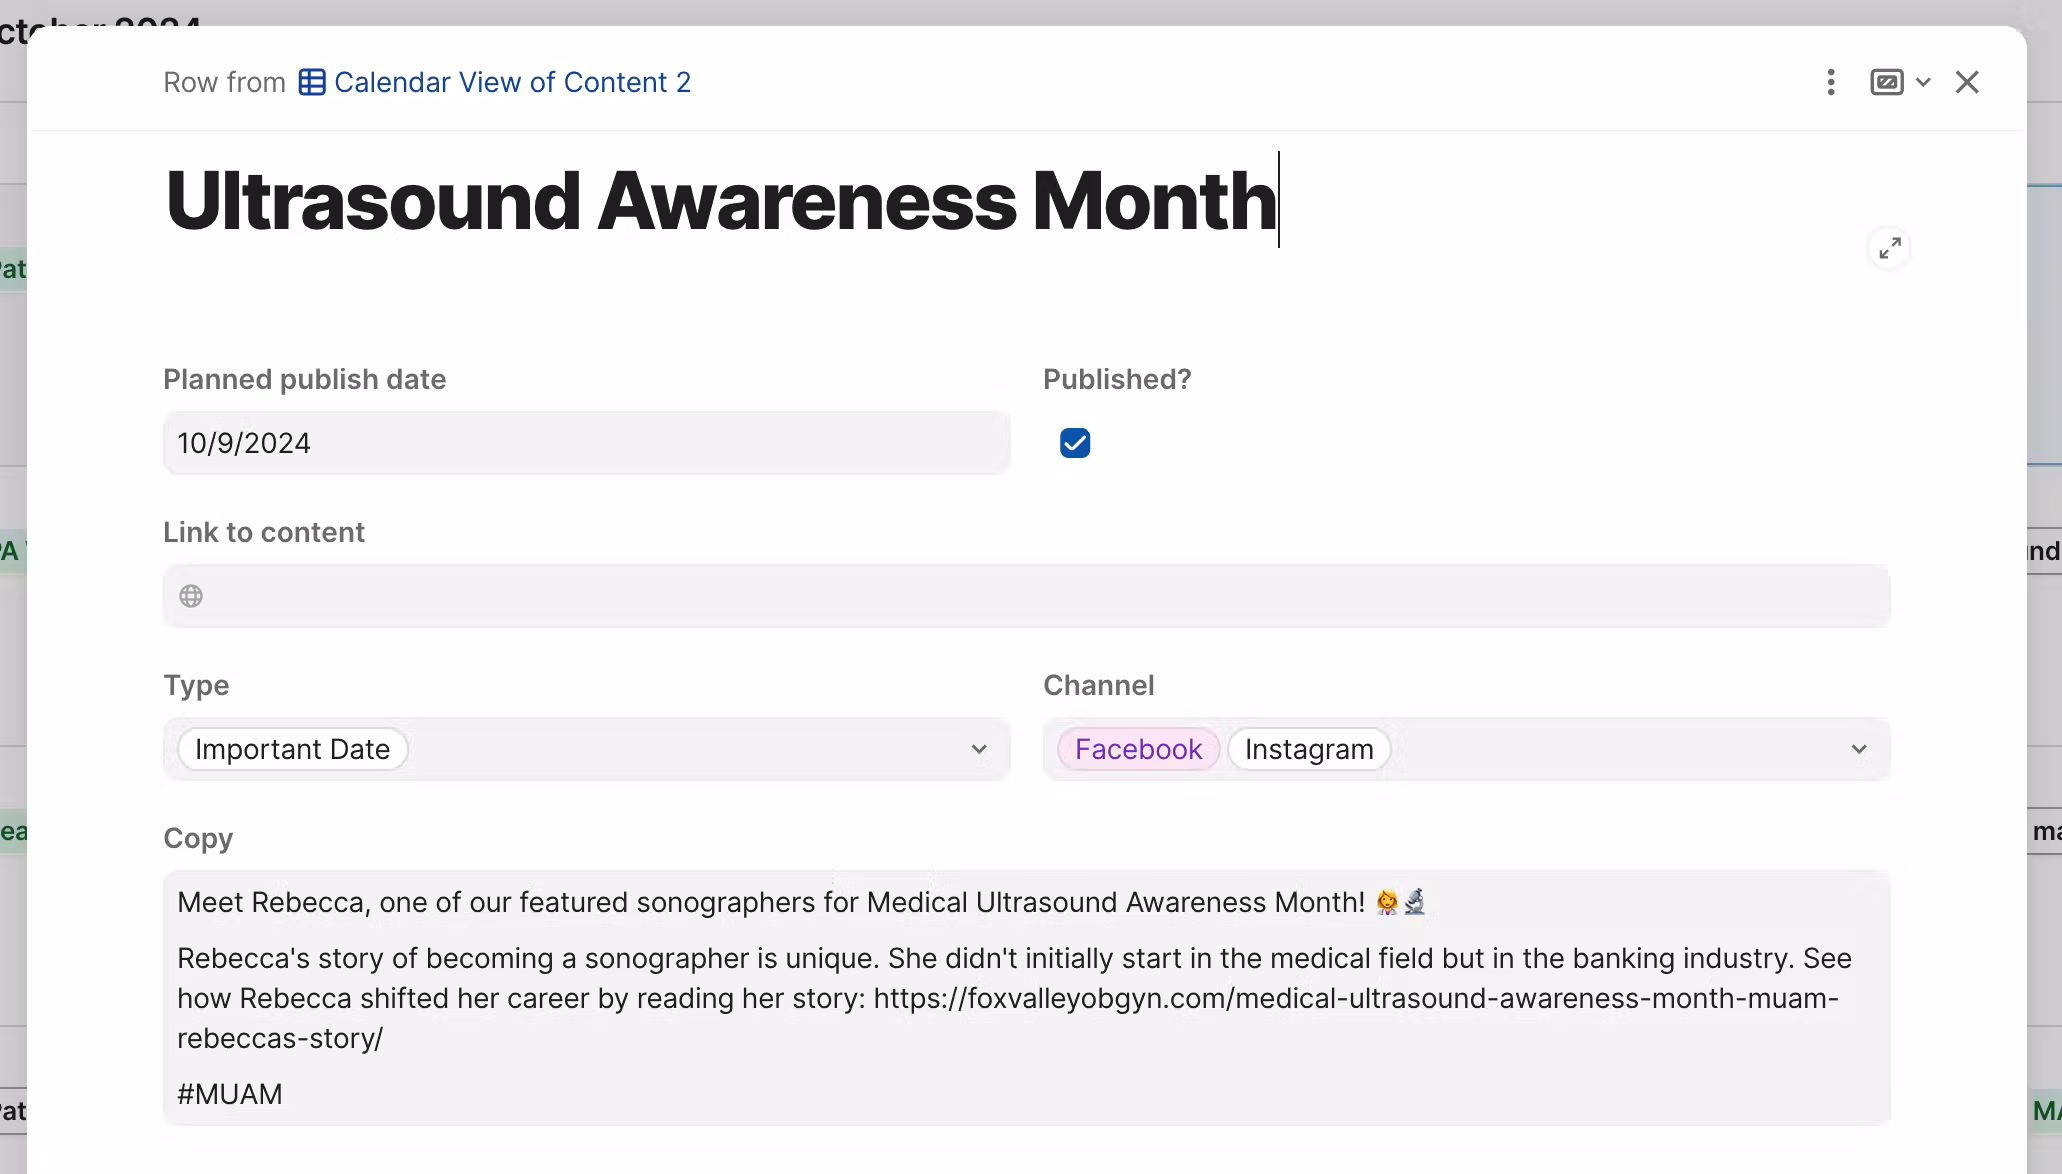Viewport: 2062px width, 1174px height.
Task: Uncheck the Published checkbox
Action: [1074, 443]
